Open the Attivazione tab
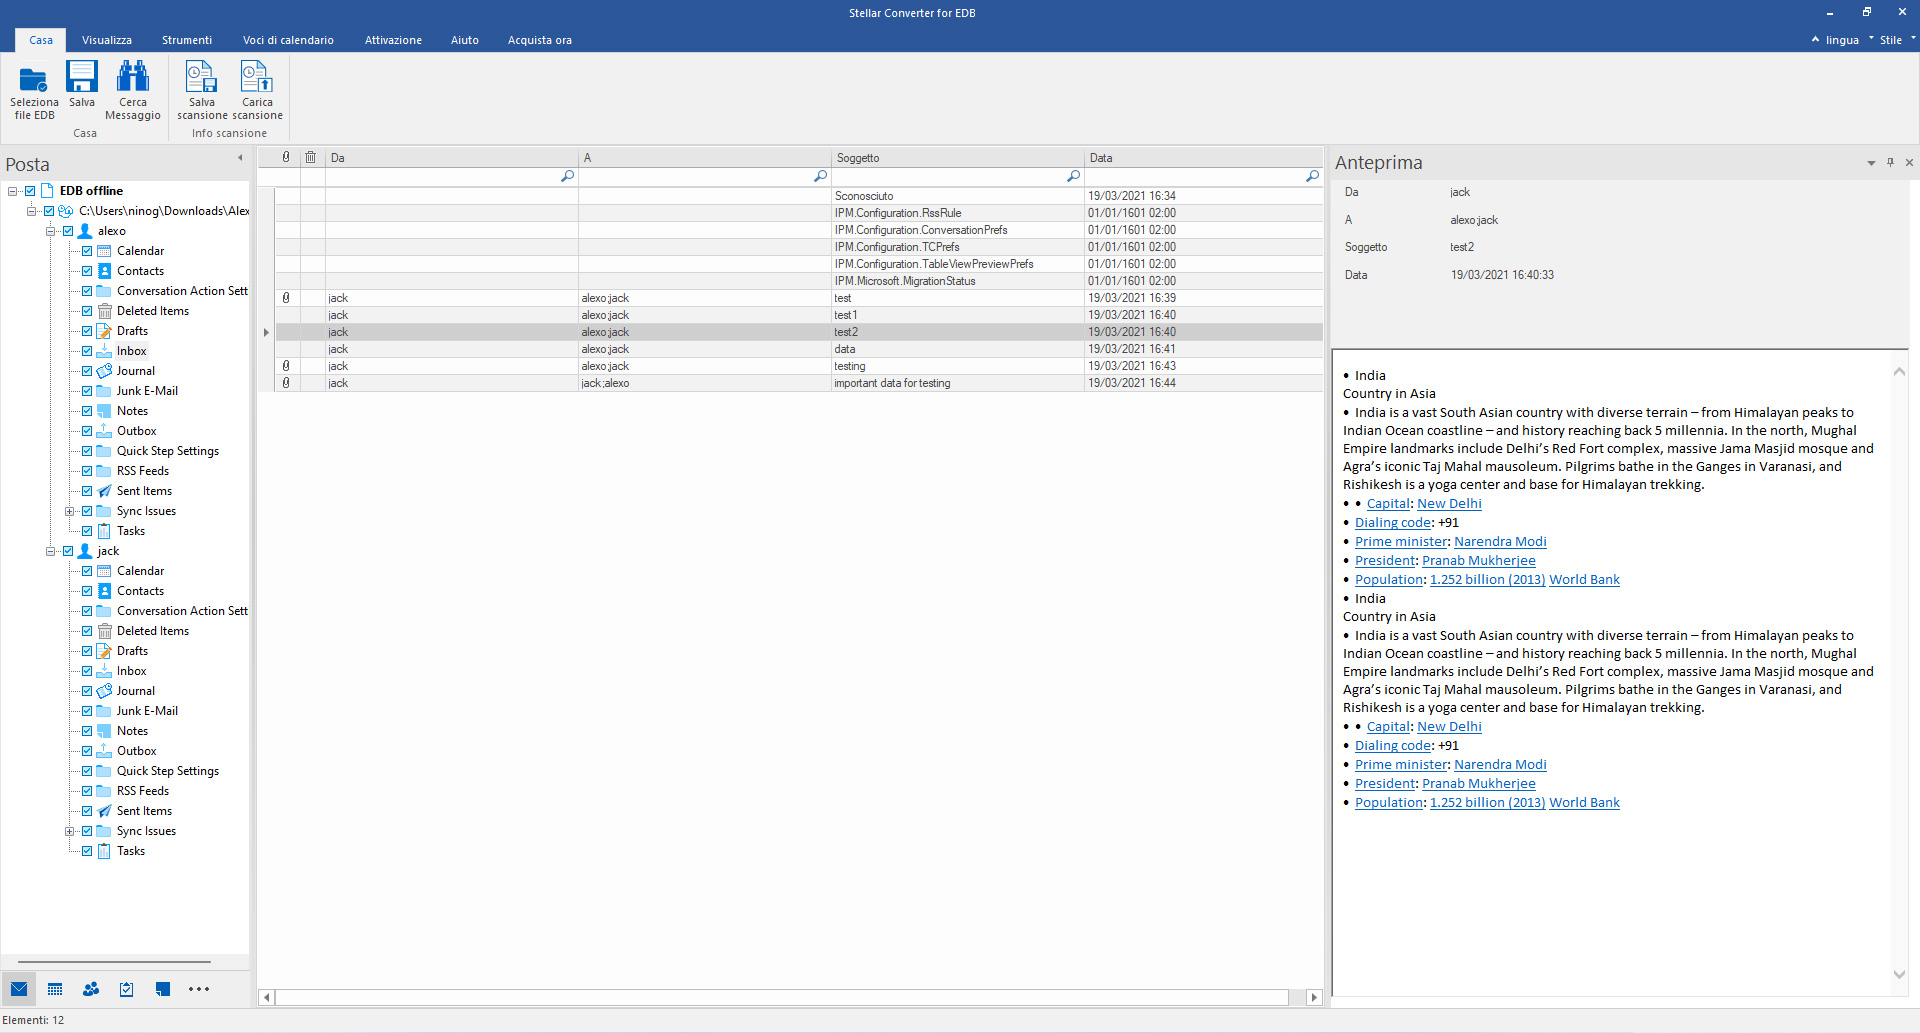This screenshot has height=1033, width=1920. (393, 40)
